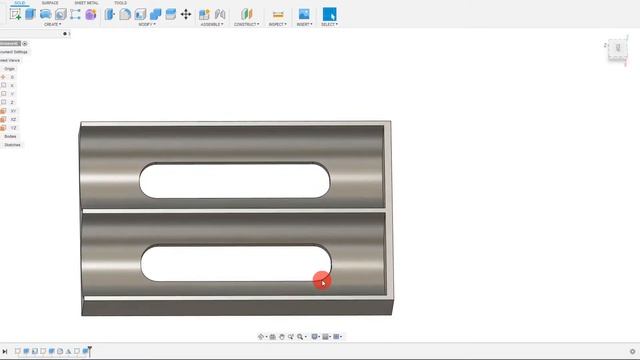Select the Origin folder in browser
The image size is (640, 360).
tap(9, 69)
